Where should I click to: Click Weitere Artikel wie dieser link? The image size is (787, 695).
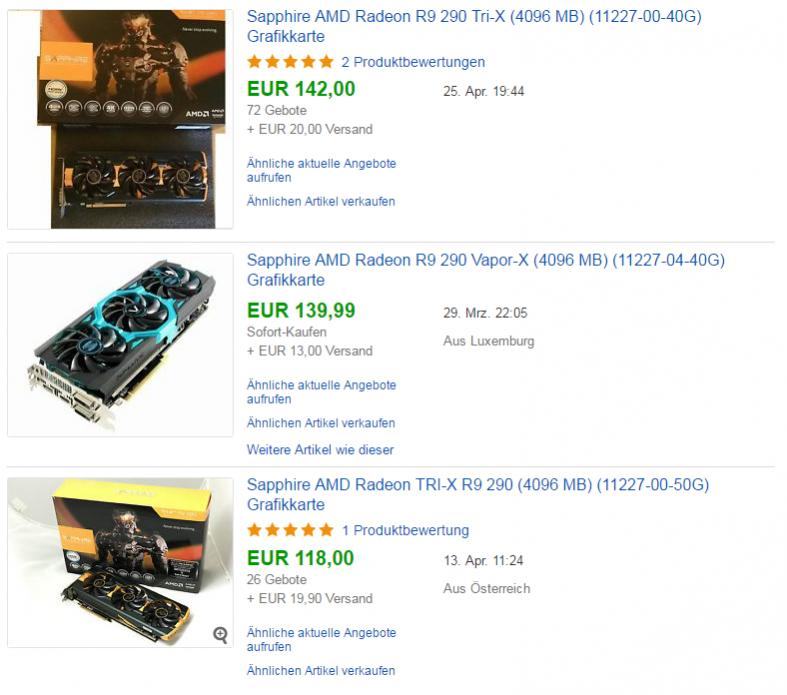click(x=320, y=450)
